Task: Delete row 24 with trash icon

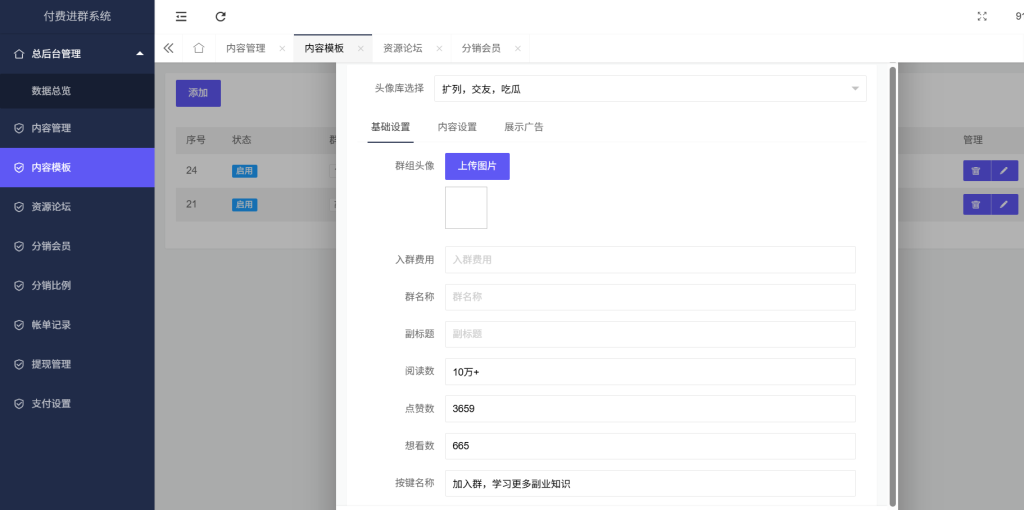Action: 976,170
